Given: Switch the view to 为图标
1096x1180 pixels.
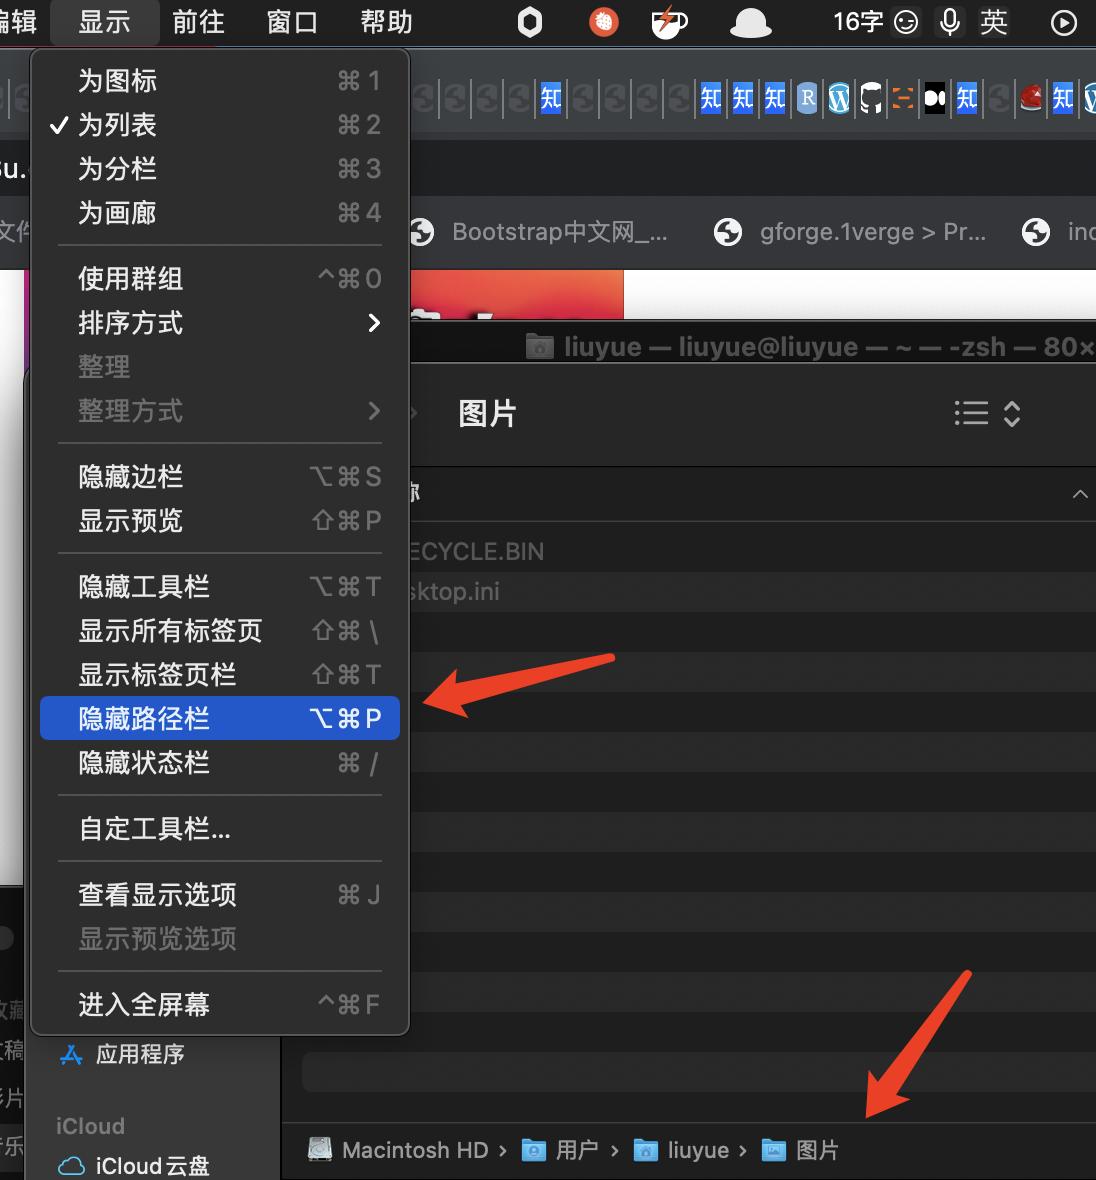Looking at the screenshot, I should (x=118, y=81).
